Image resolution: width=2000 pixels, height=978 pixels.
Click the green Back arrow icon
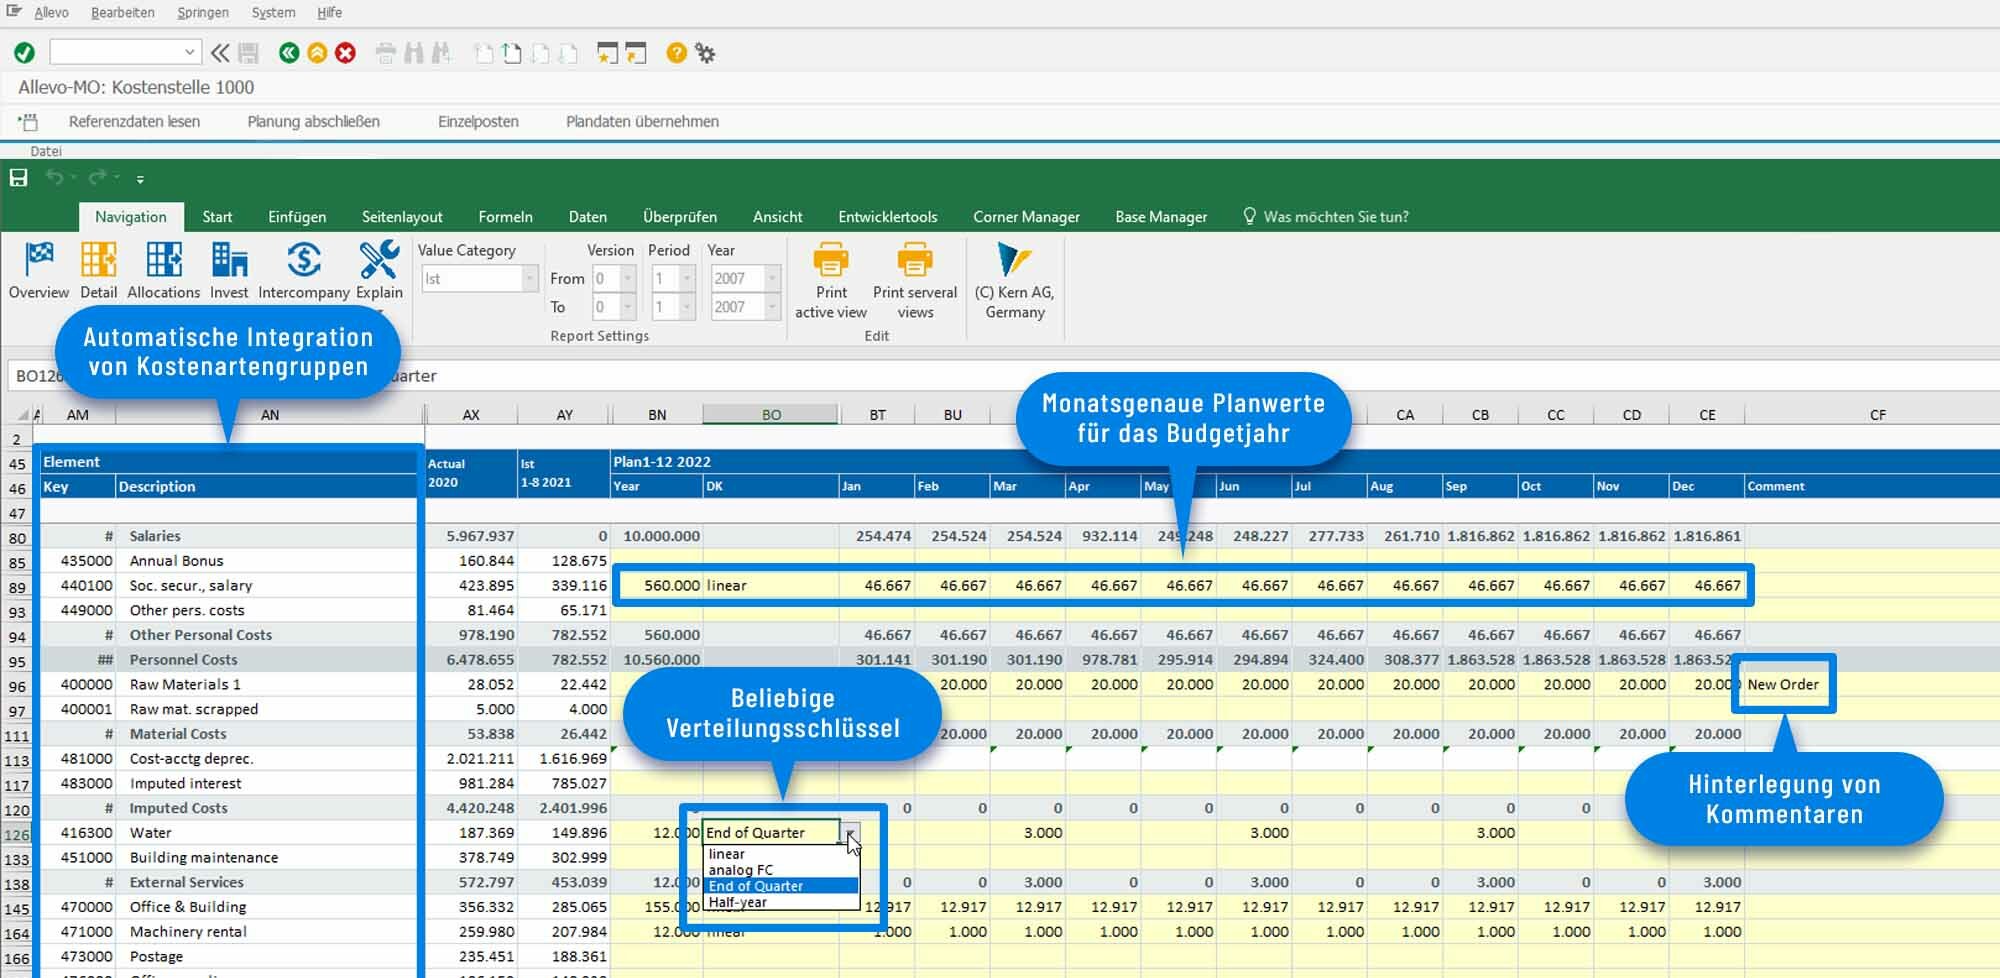(x=289, y=53)
